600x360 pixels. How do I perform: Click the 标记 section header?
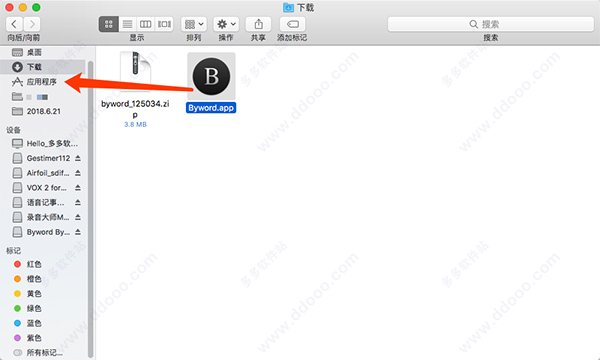[x=13, y=251]
